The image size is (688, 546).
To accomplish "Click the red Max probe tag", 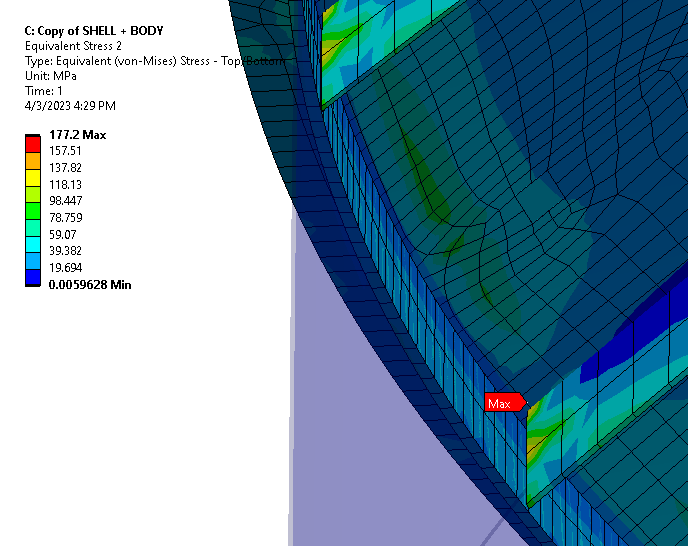I will (x=503, y=403).
